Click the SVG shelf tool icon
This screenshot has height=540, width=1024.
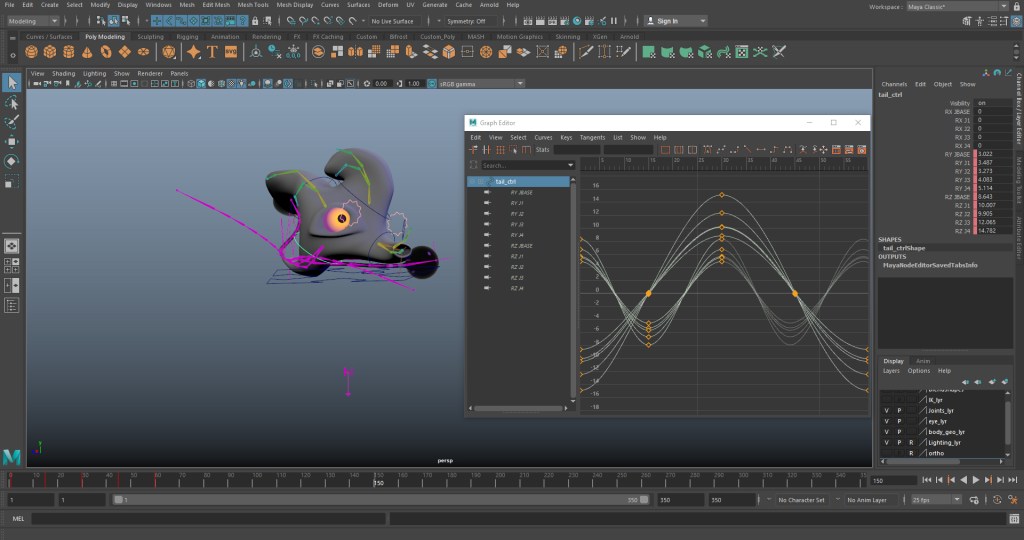(x=231, y=52)
